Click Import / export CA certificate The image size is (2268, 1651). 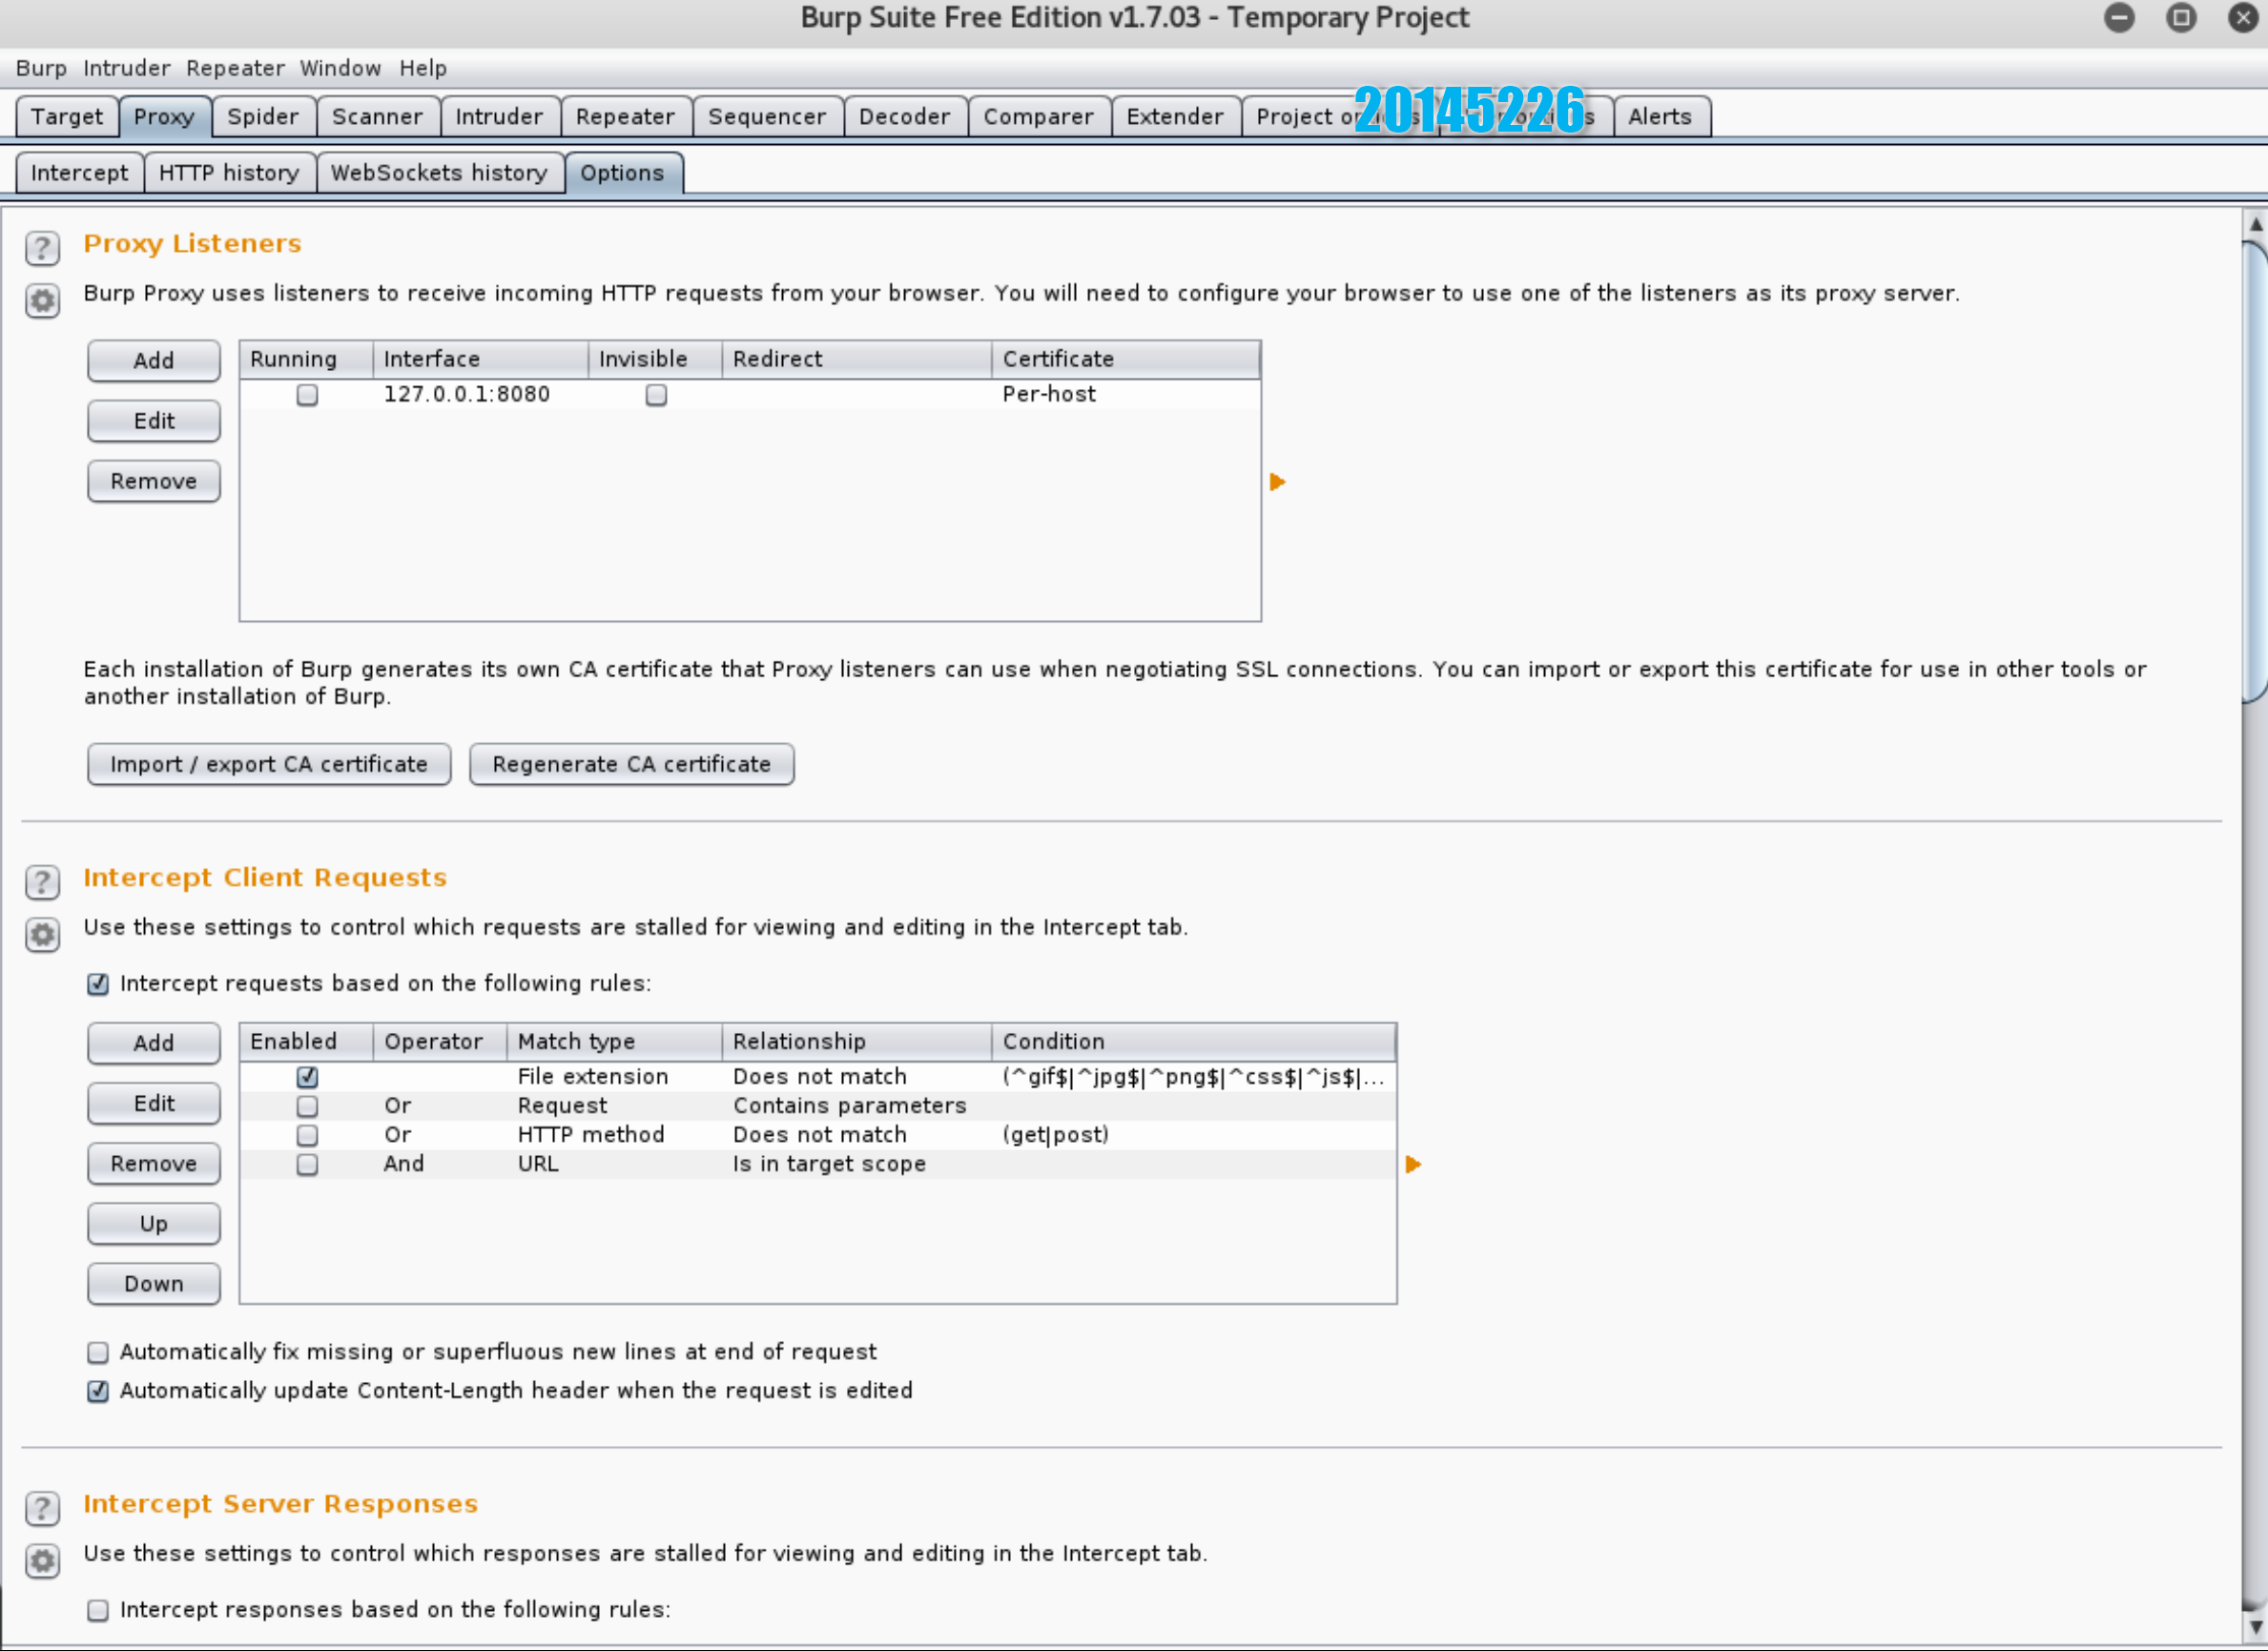(269, 764)
